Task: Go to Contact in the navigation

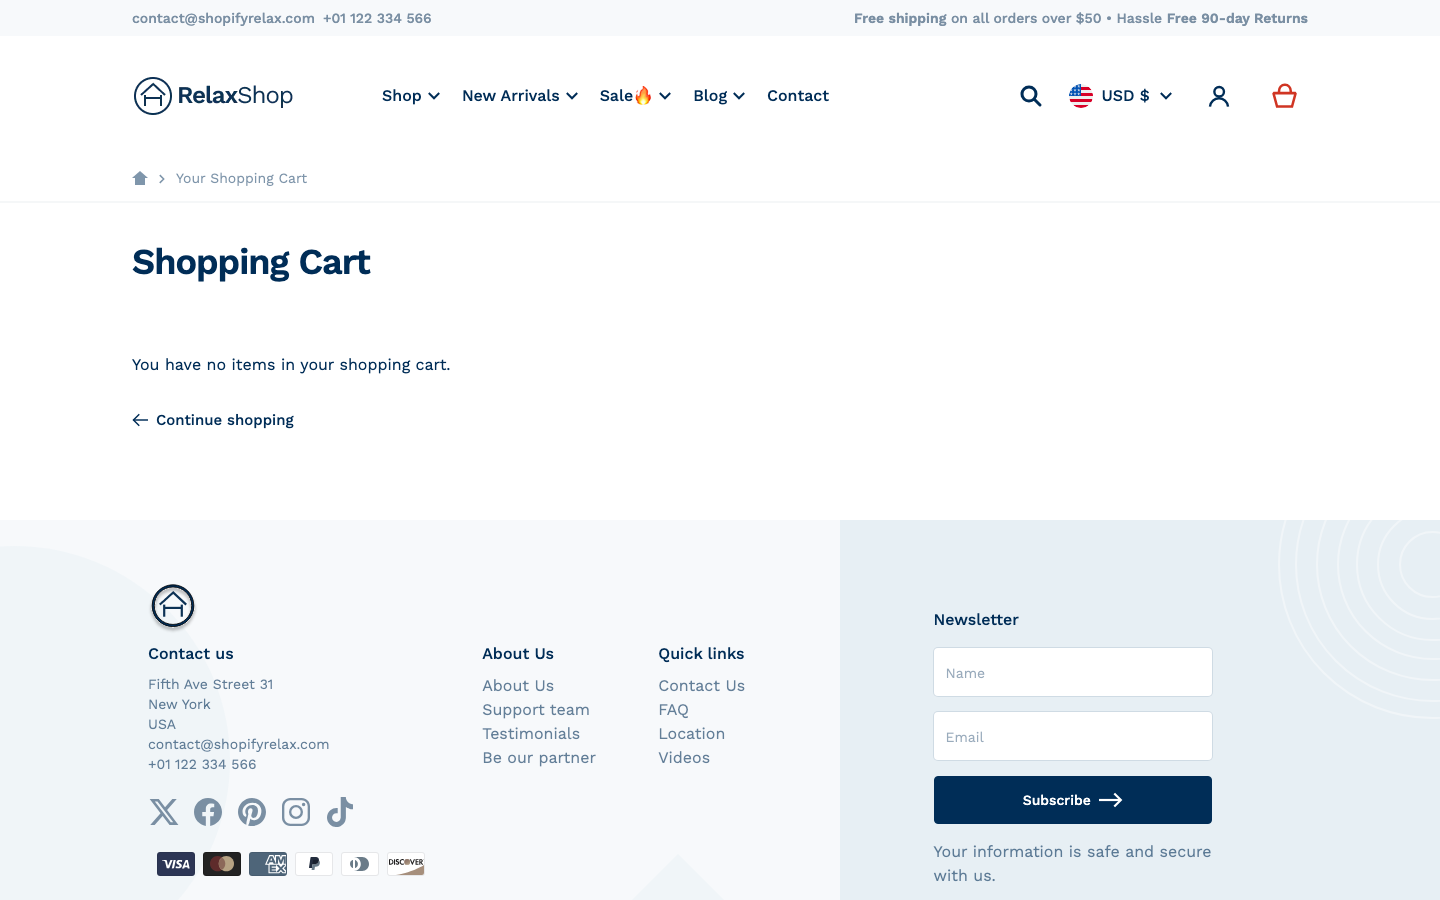Action: click(x=798, y=96)
